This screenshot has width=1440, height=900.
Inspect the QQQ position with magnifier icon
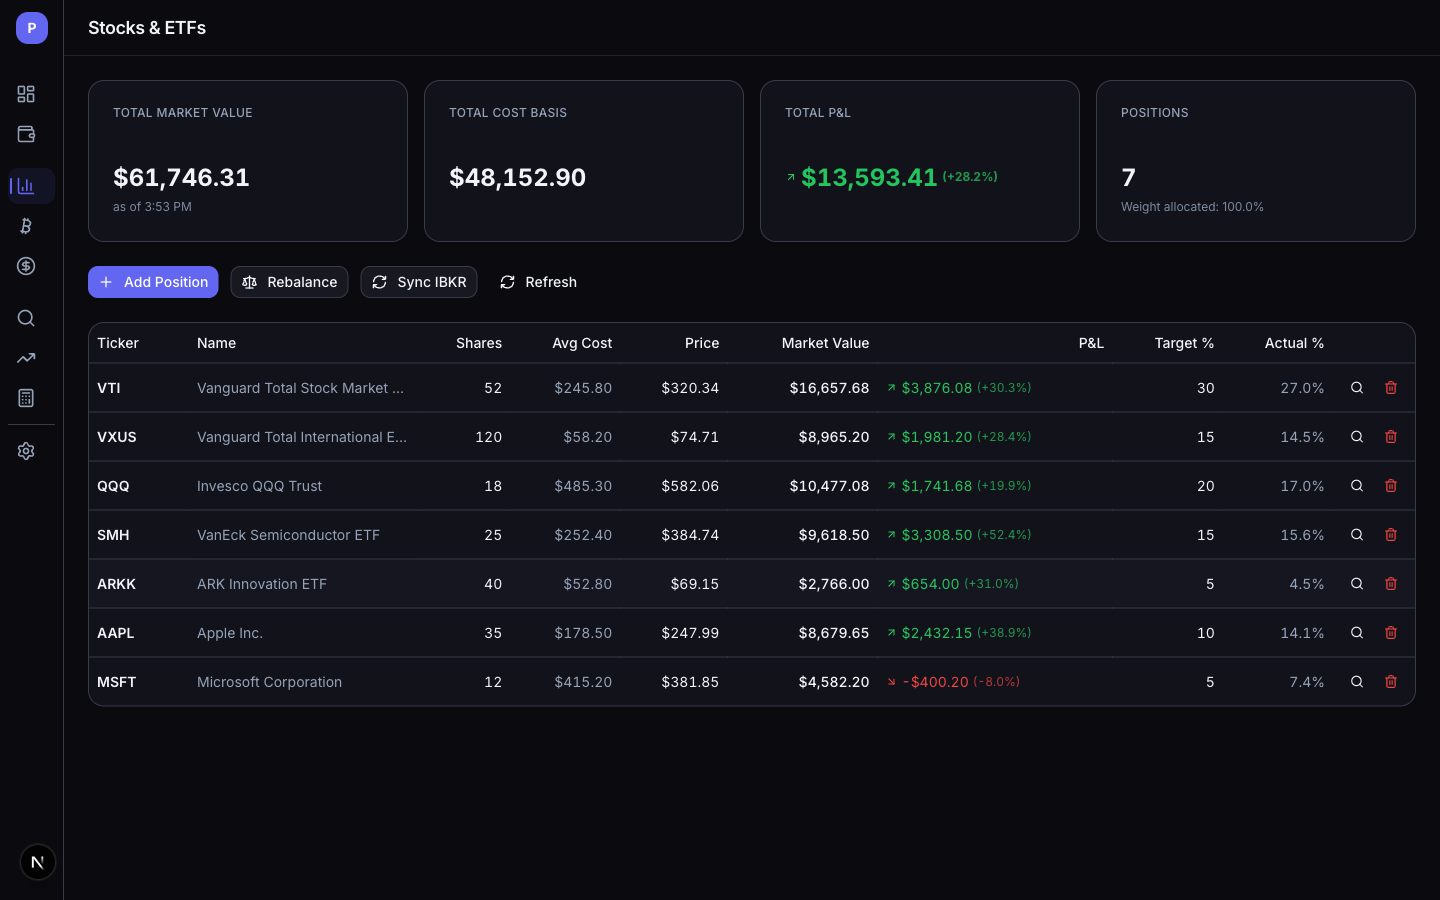(x=1357, y=486)
